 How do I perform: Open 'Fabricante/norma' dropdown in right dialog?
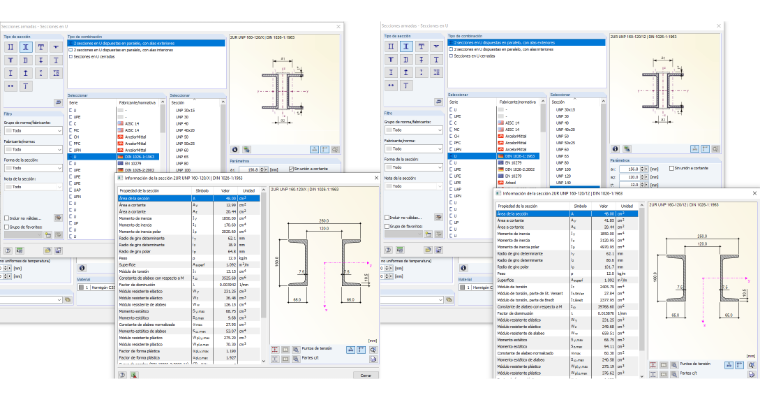point(414,148)
